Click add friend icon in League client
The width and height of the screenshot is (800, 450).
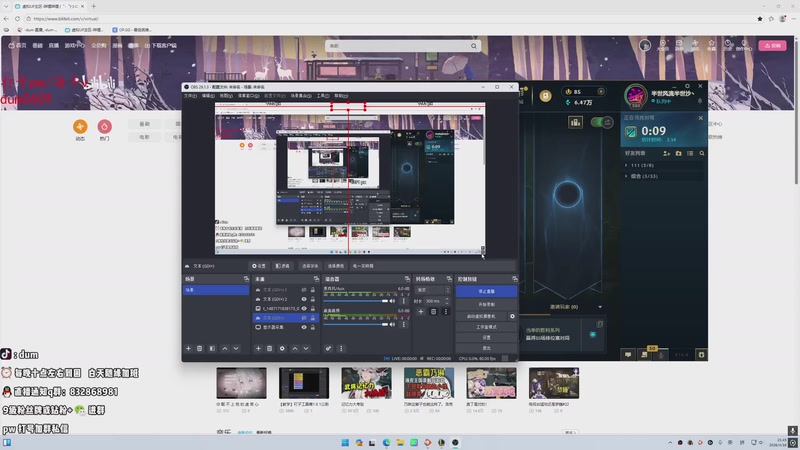pos(666,154)
